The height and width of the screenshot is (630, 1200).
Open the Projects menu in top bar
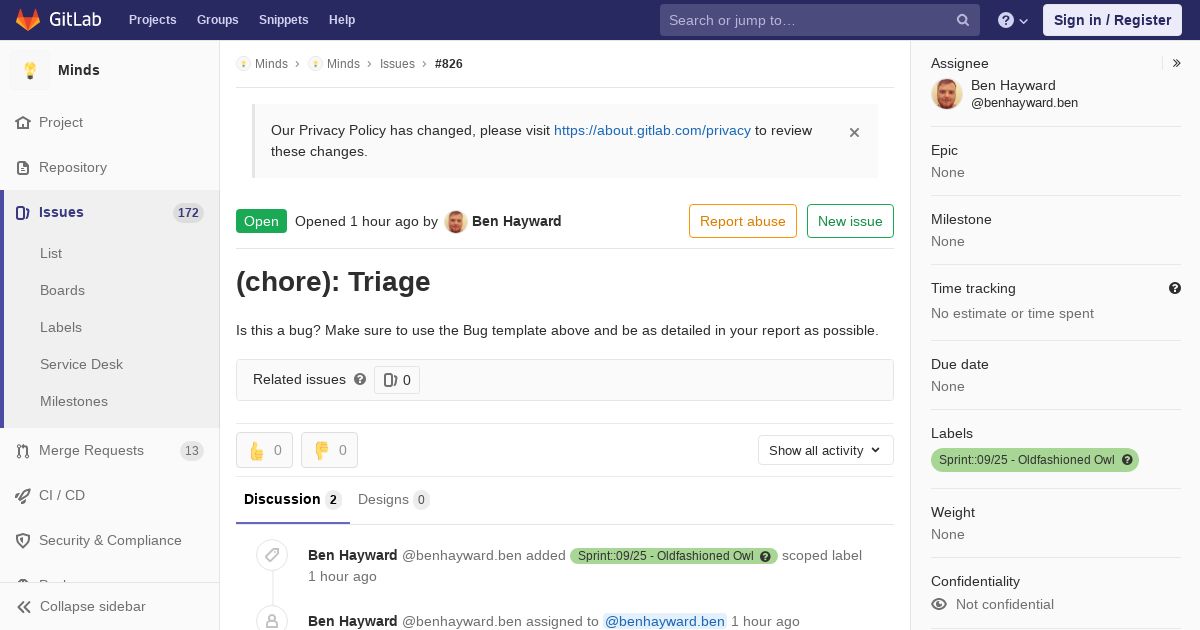pos(152,20)
